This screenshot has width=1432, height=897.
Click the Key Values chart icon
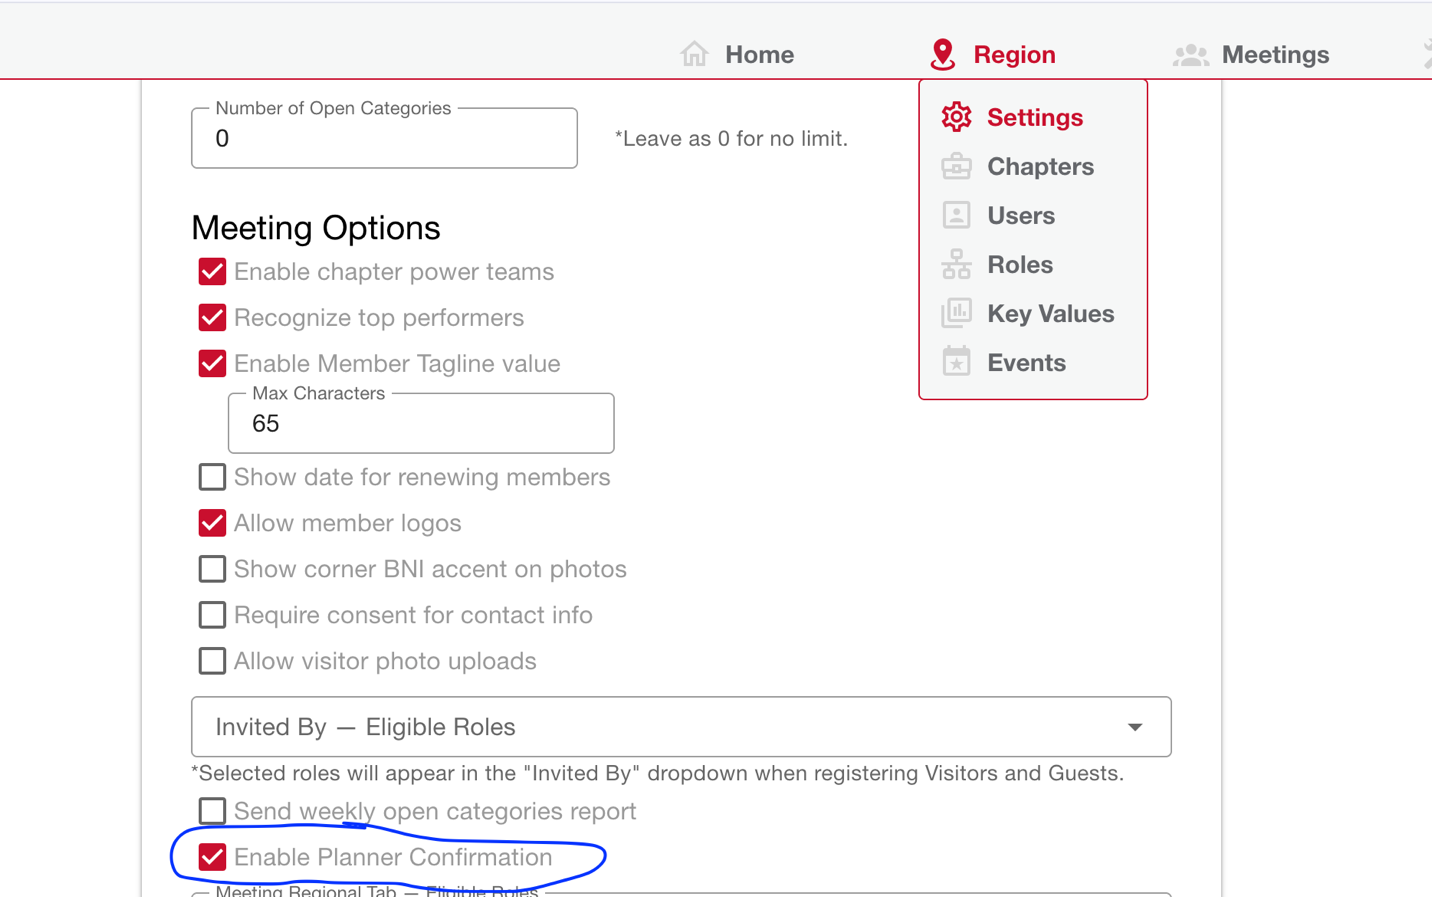pyautogui.click(x=956, y=313)
